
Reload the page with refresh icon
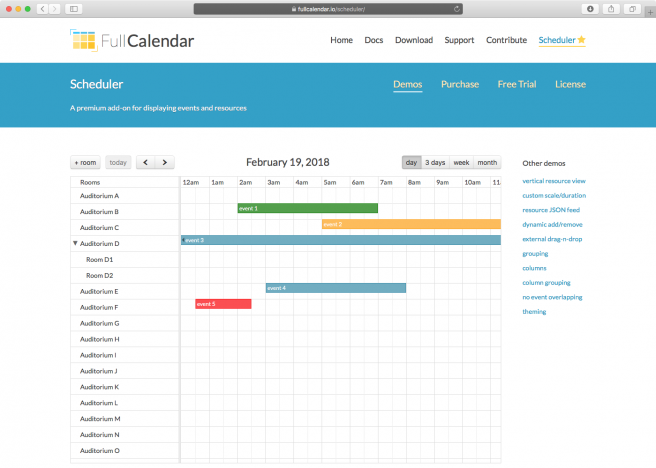coord(456,9)
